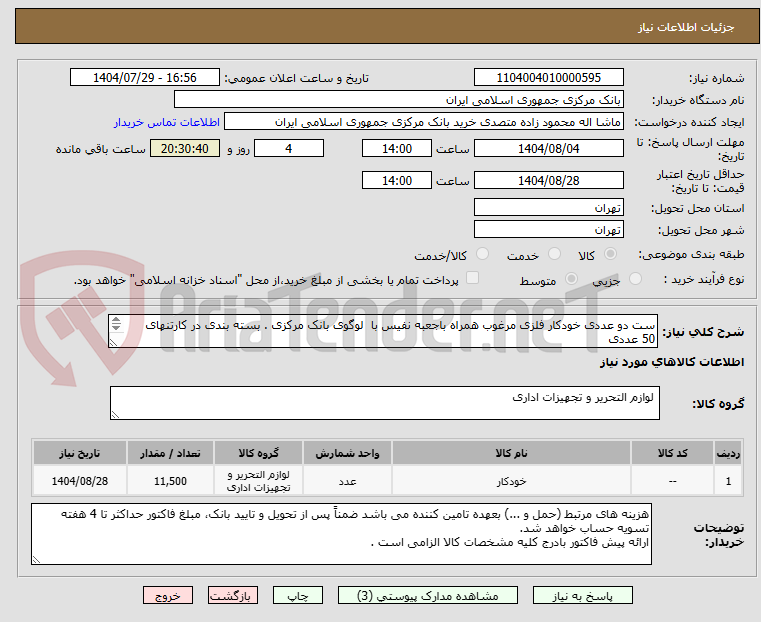Click the عدد unit cell
Image resolution: width=761 pixels, height=622 pixels.
(347, 481)
